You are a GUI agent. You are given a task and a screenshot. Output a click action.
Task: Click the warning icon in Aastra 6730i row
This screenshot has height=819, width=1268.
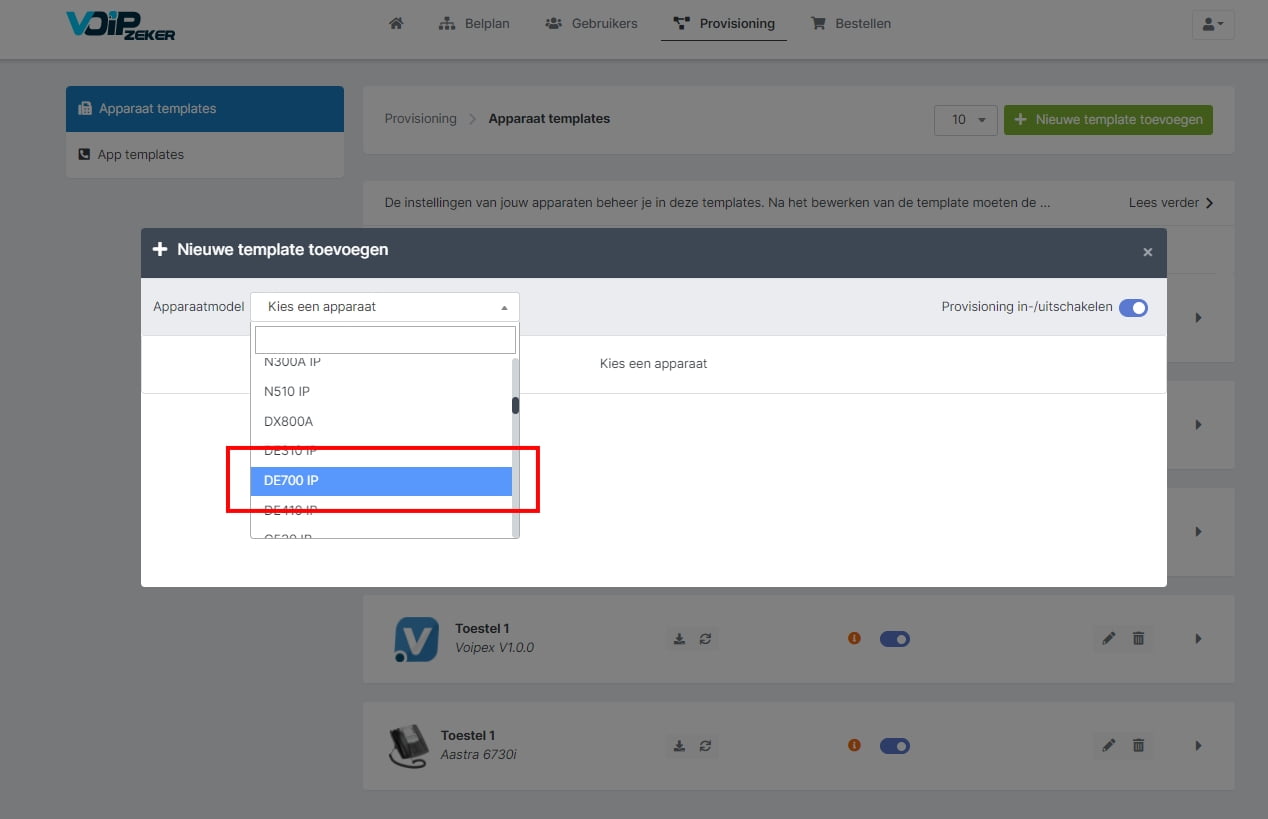pos(854,745)
